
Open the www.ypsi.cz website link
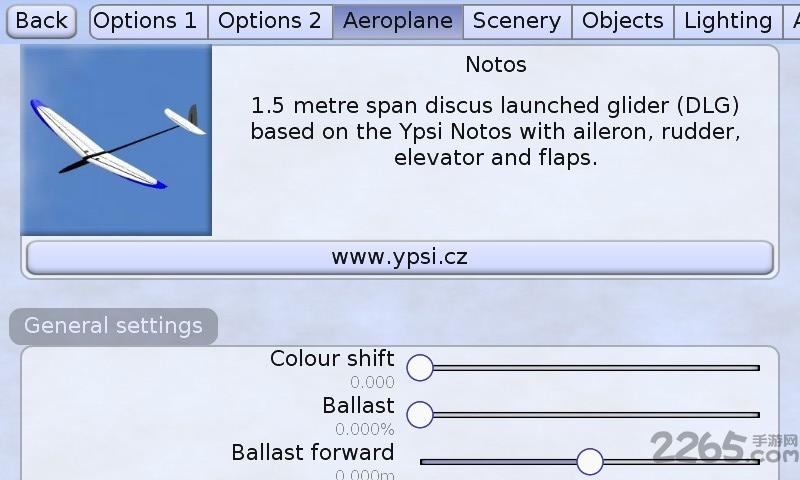(399, 257)
